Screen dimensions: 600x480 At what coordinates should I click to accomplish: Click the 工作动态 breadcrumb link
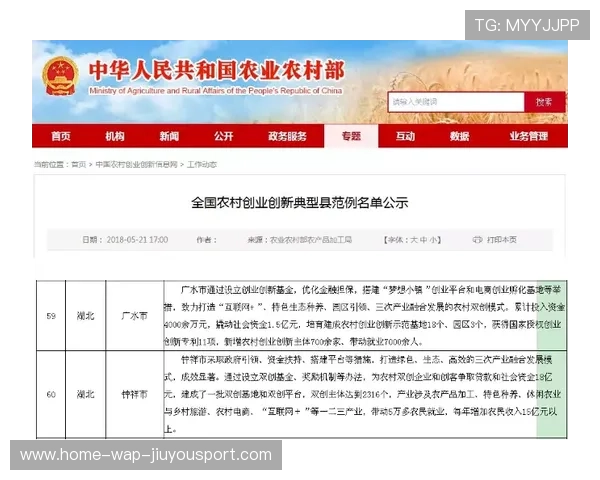[x=202, y=164]
